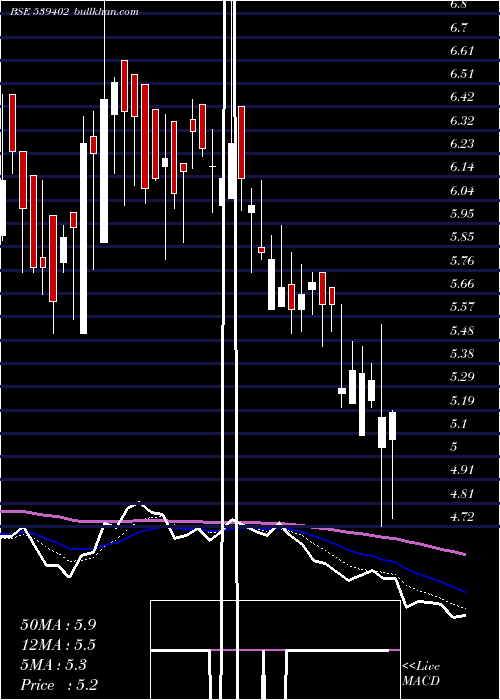Screen dimensions: 500x700
Task: Click the 5.76 price axis label
Action: pyautogui.click(x=462, y=260)
